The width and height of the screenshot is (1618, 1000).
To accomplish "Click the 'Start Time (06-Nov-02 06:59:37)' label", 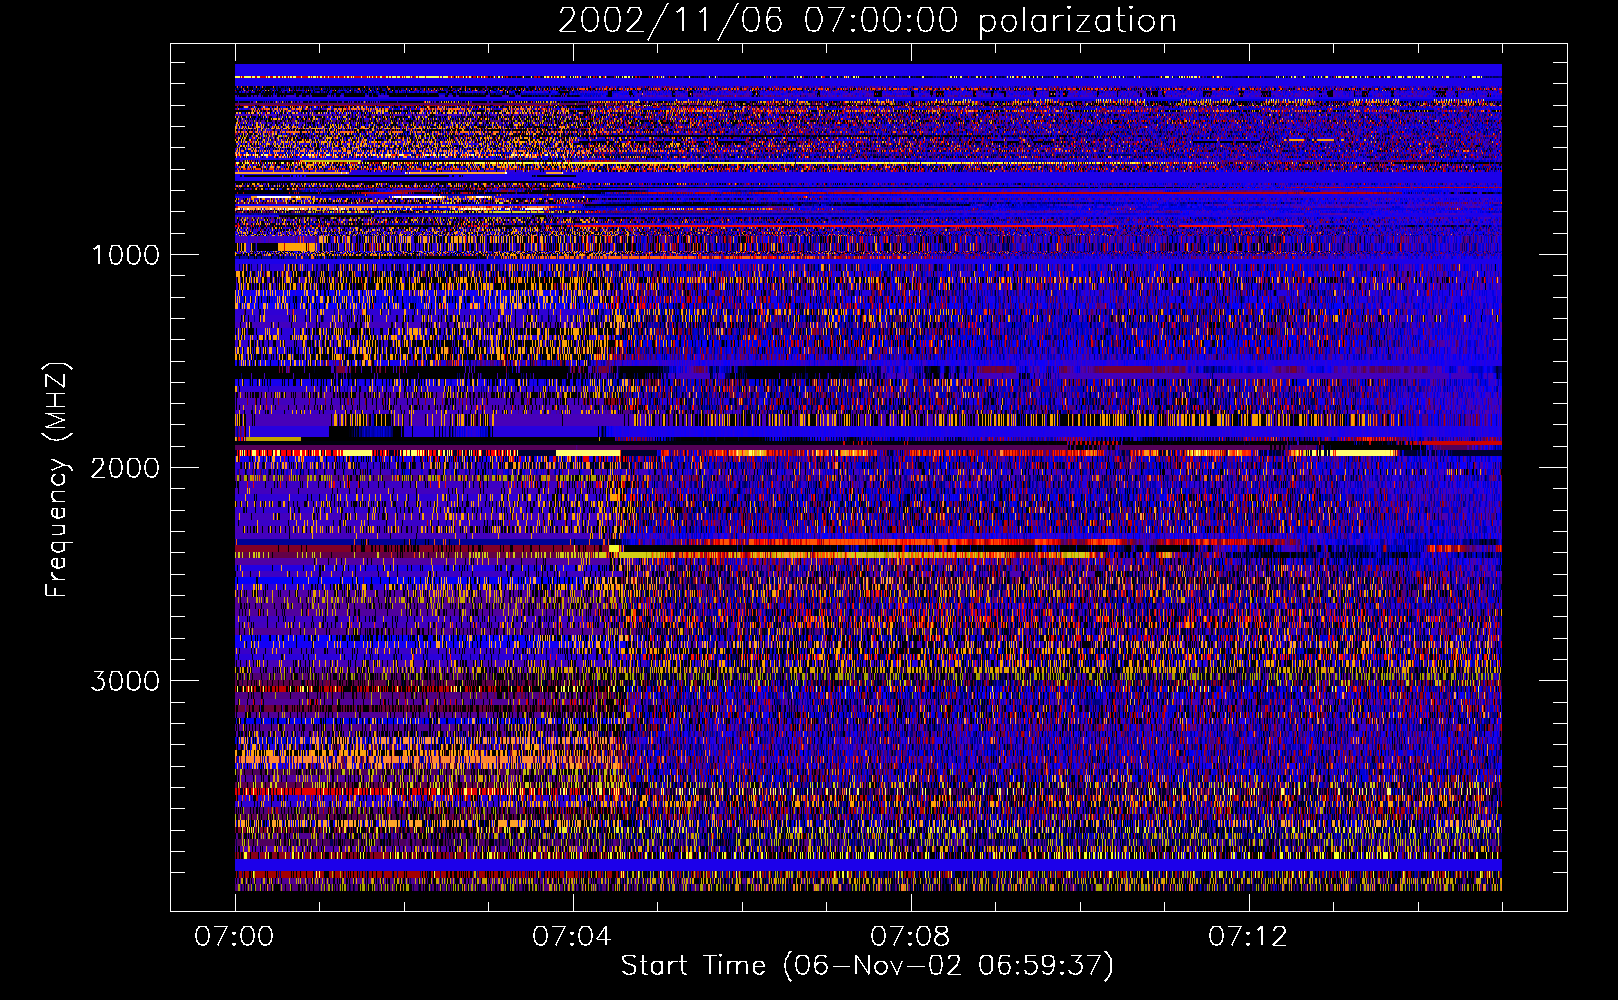I will tap(867, 966).
